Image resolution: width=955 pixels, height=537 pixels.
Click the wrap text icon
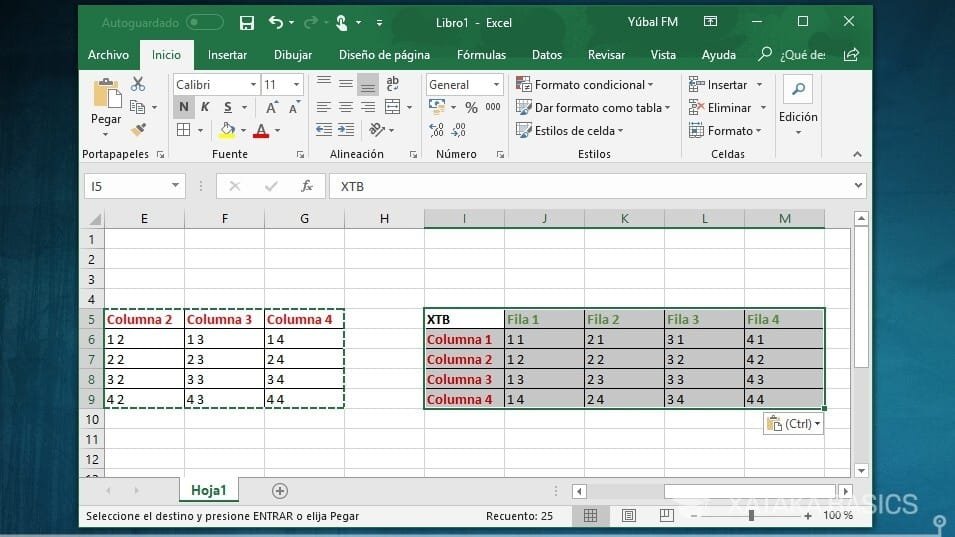click(x=393, y=84)
